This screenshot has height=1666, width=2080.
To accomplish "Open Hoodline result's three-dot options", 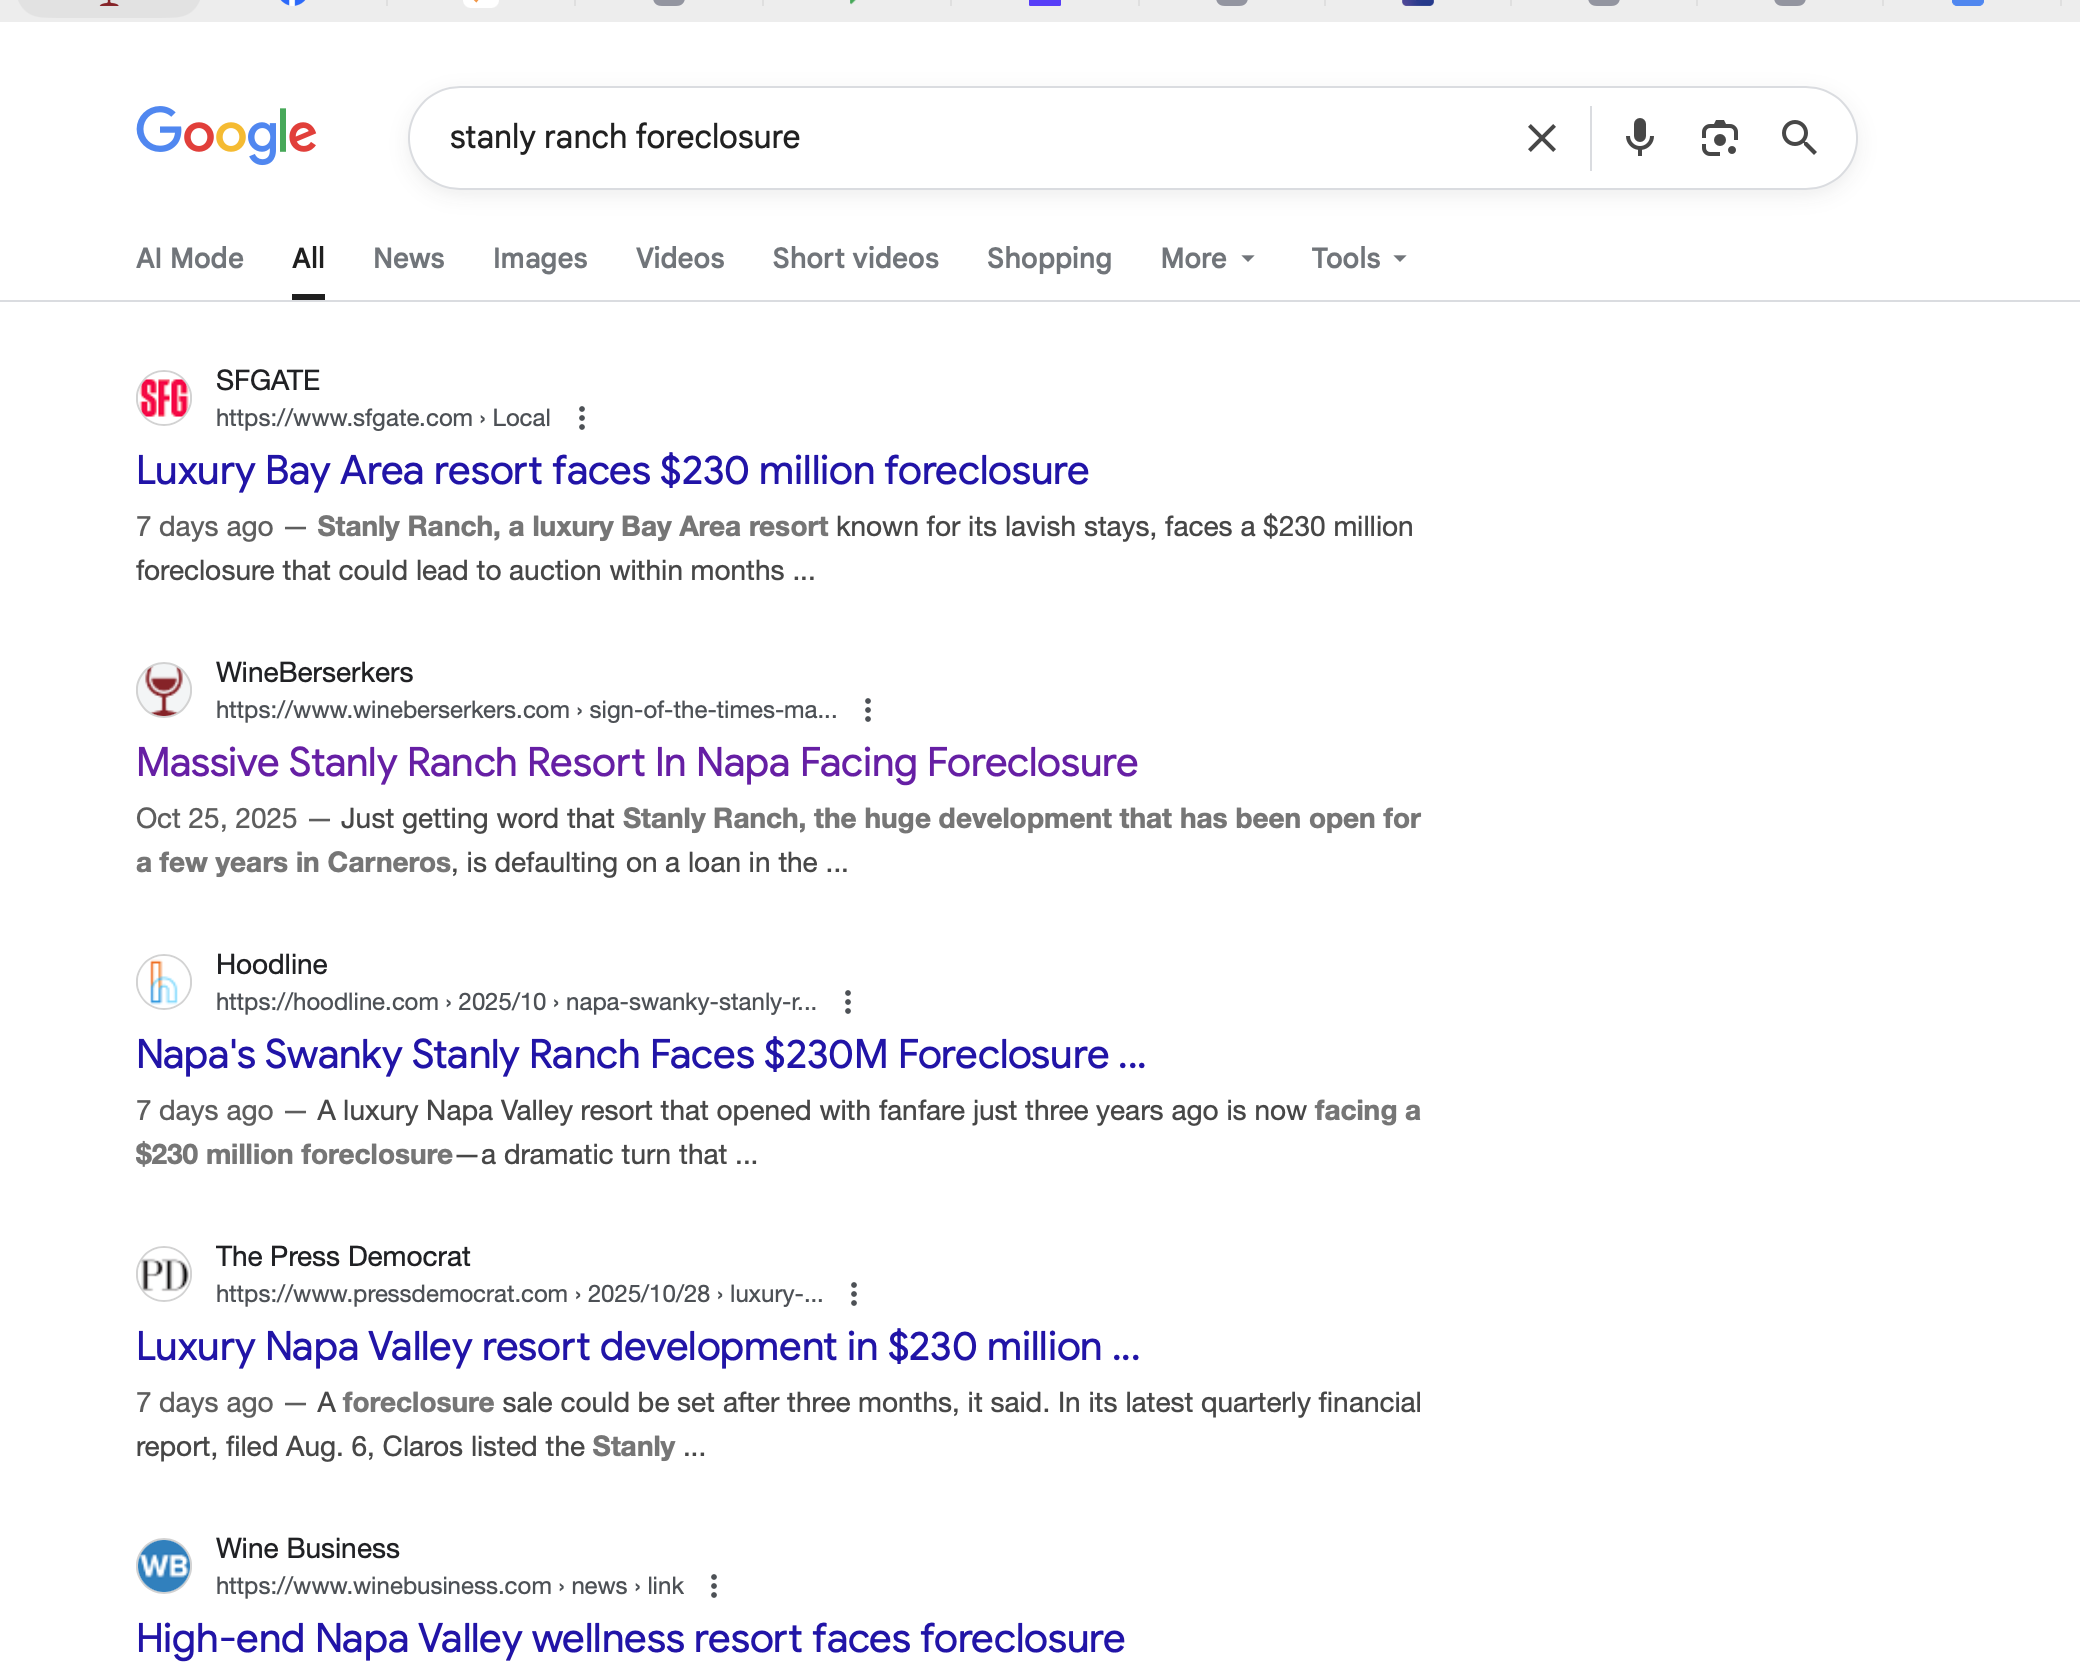I will click(x=848, y=1002).
